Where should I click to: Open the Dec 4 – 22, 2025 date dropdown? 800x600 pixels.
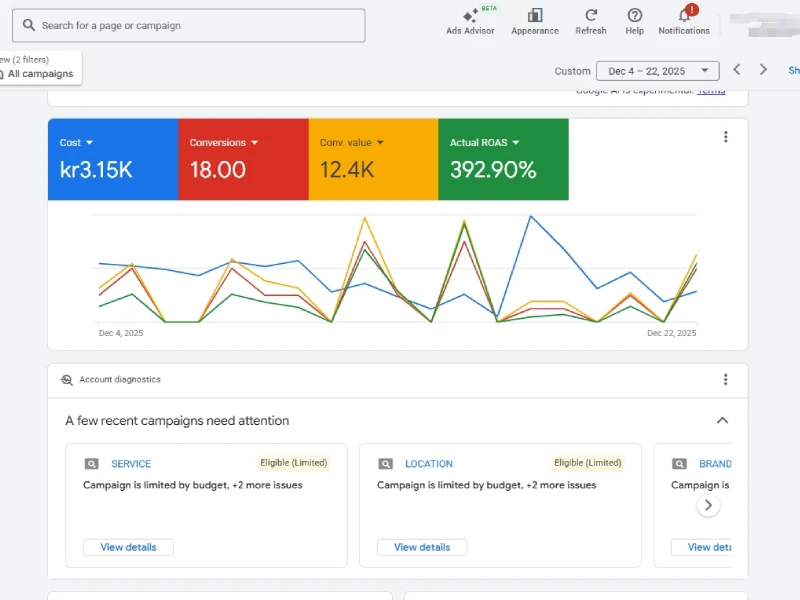[657, 71]
